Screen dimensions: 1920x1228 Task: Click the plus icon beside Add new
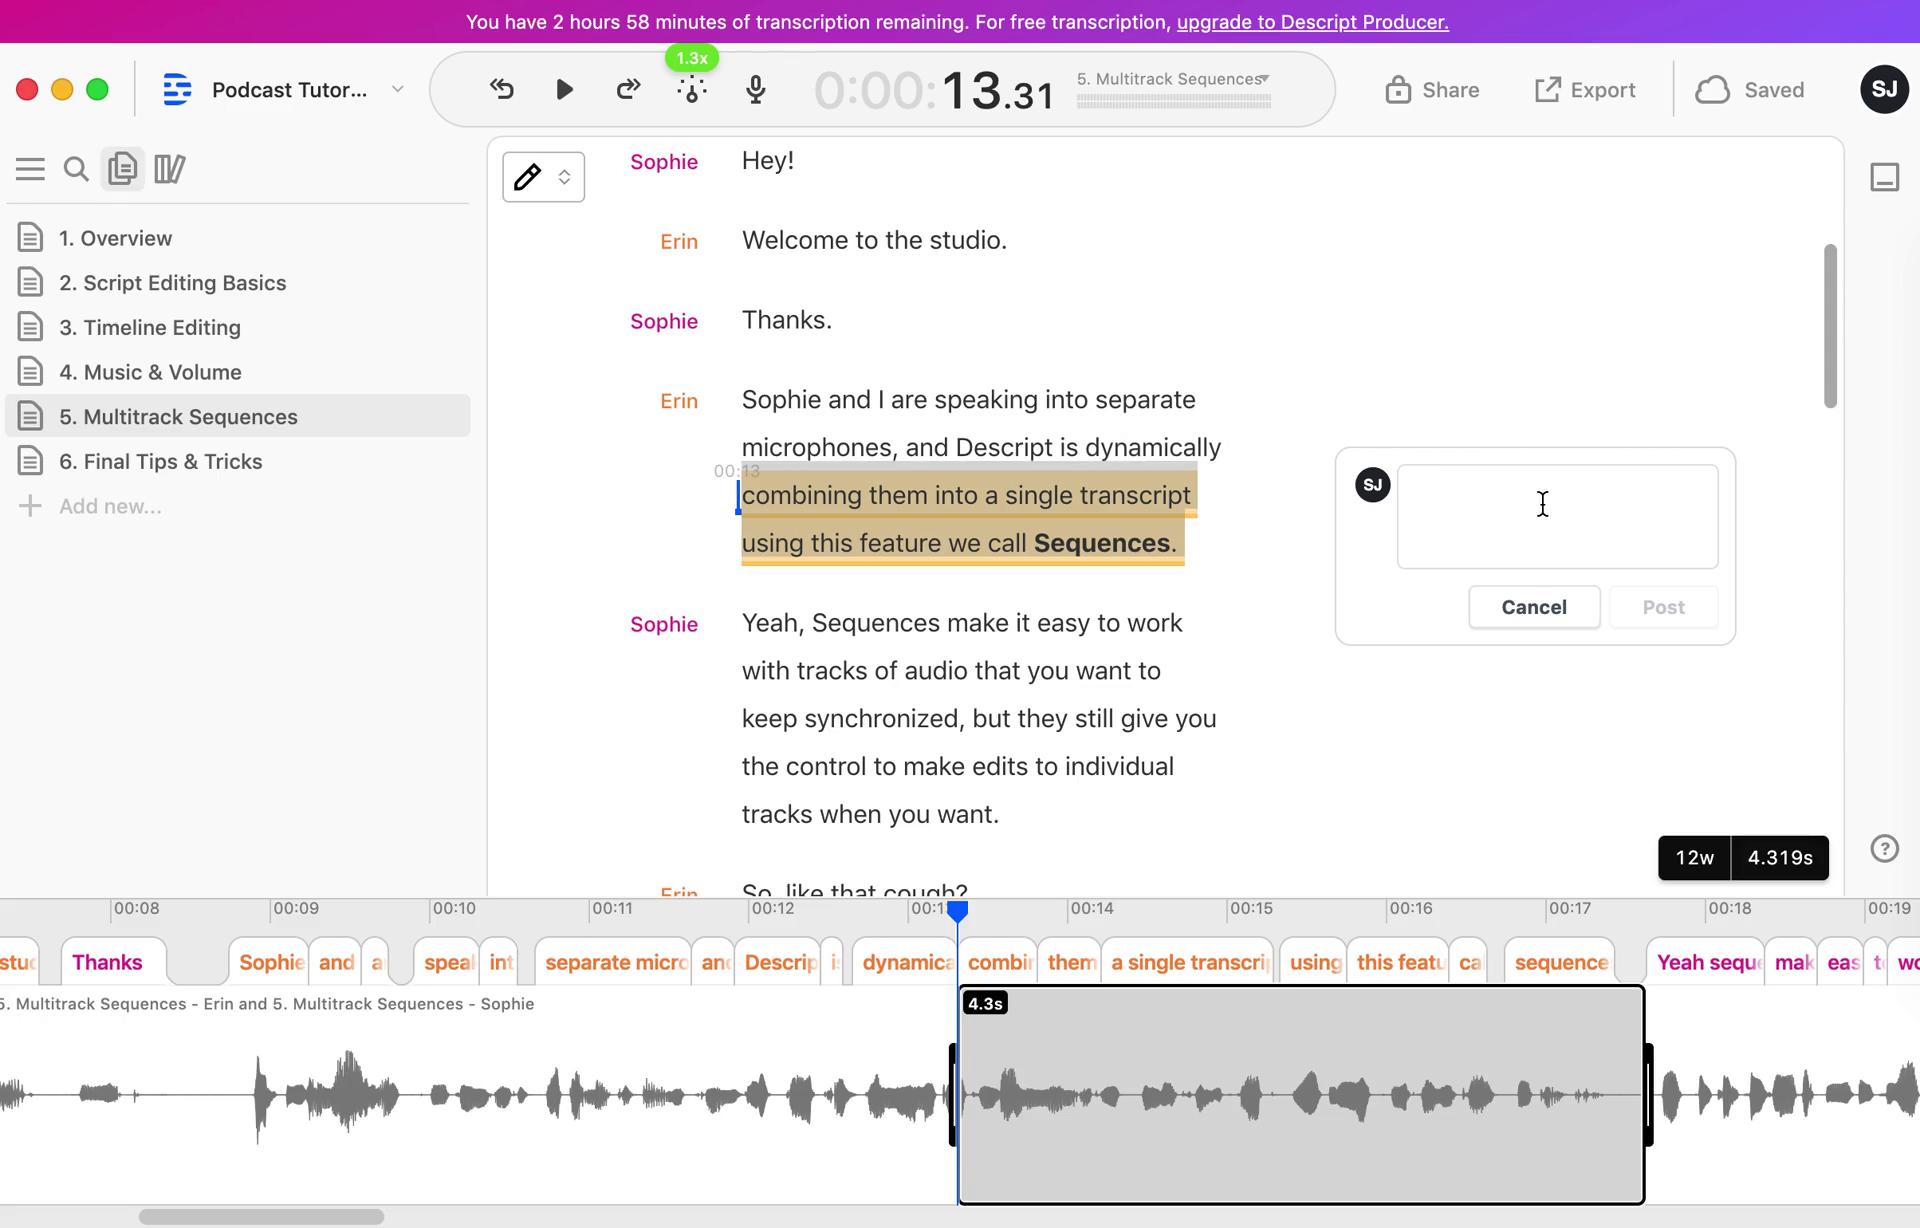(x=30, y=506)
